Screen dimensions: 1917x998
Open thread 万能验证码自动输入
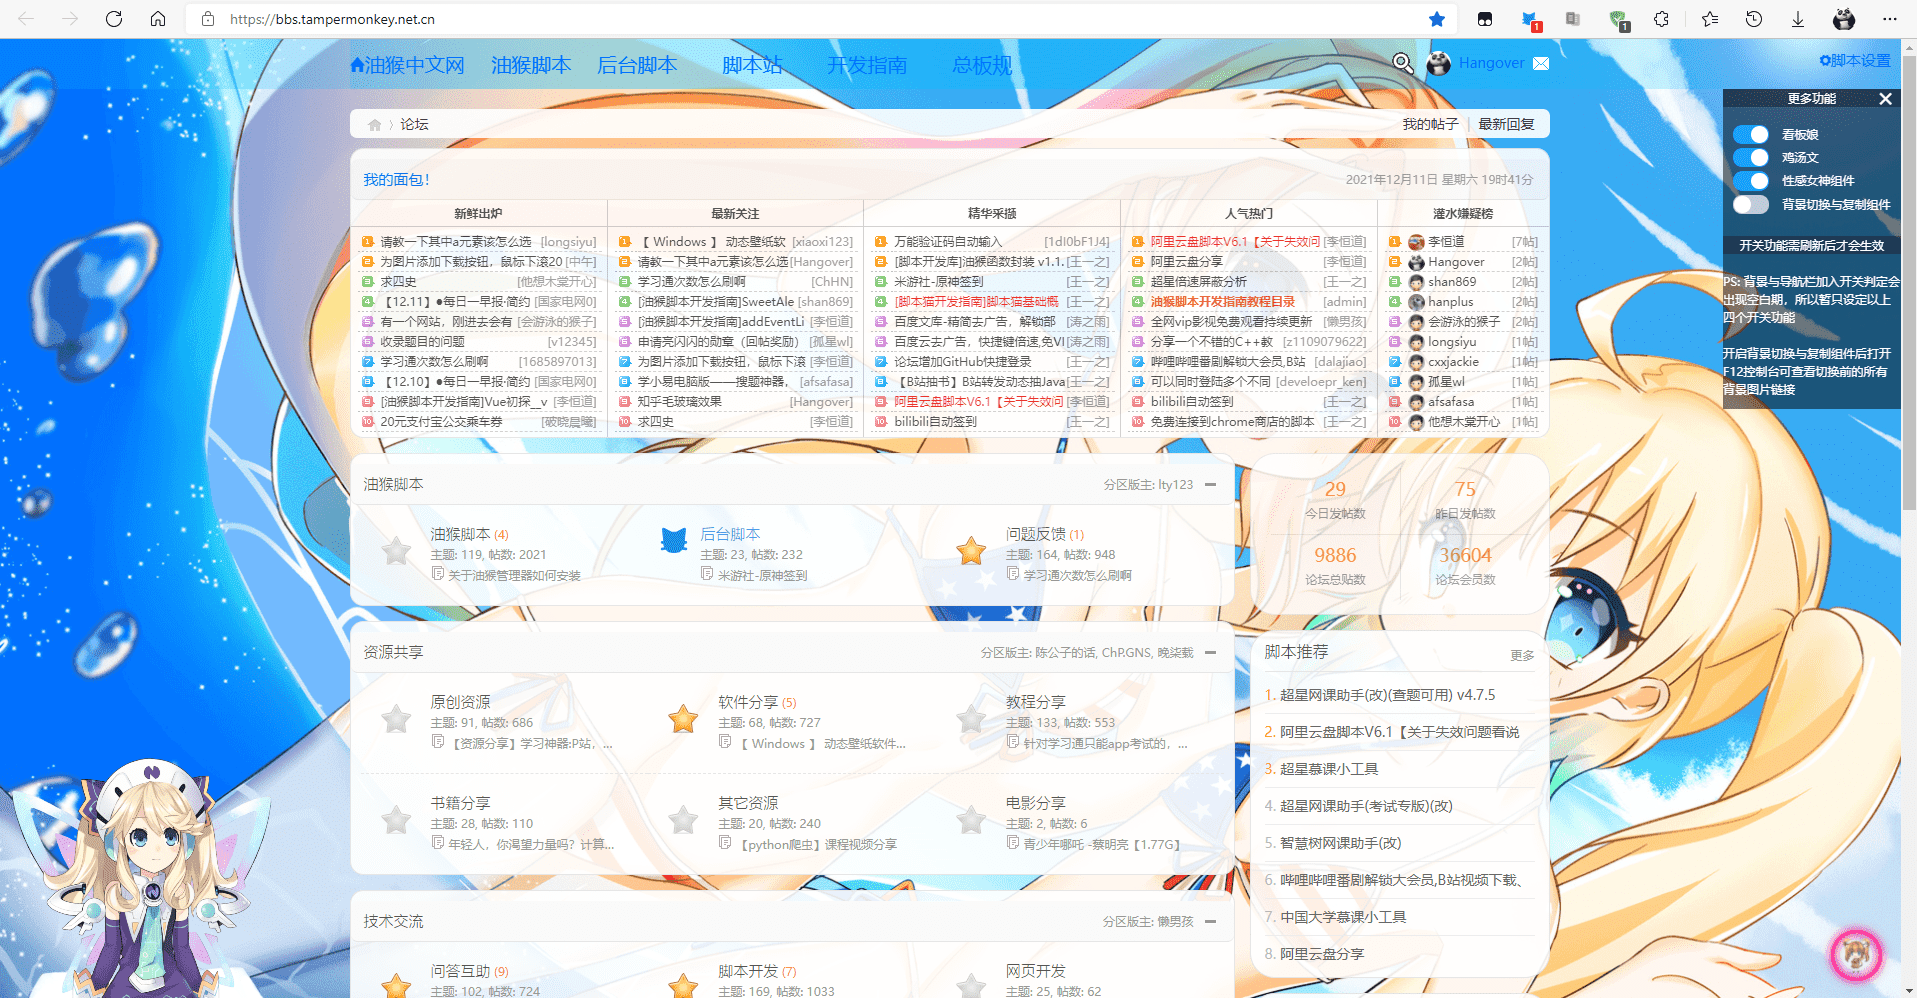pyautogui.click(x=948, y=241)
